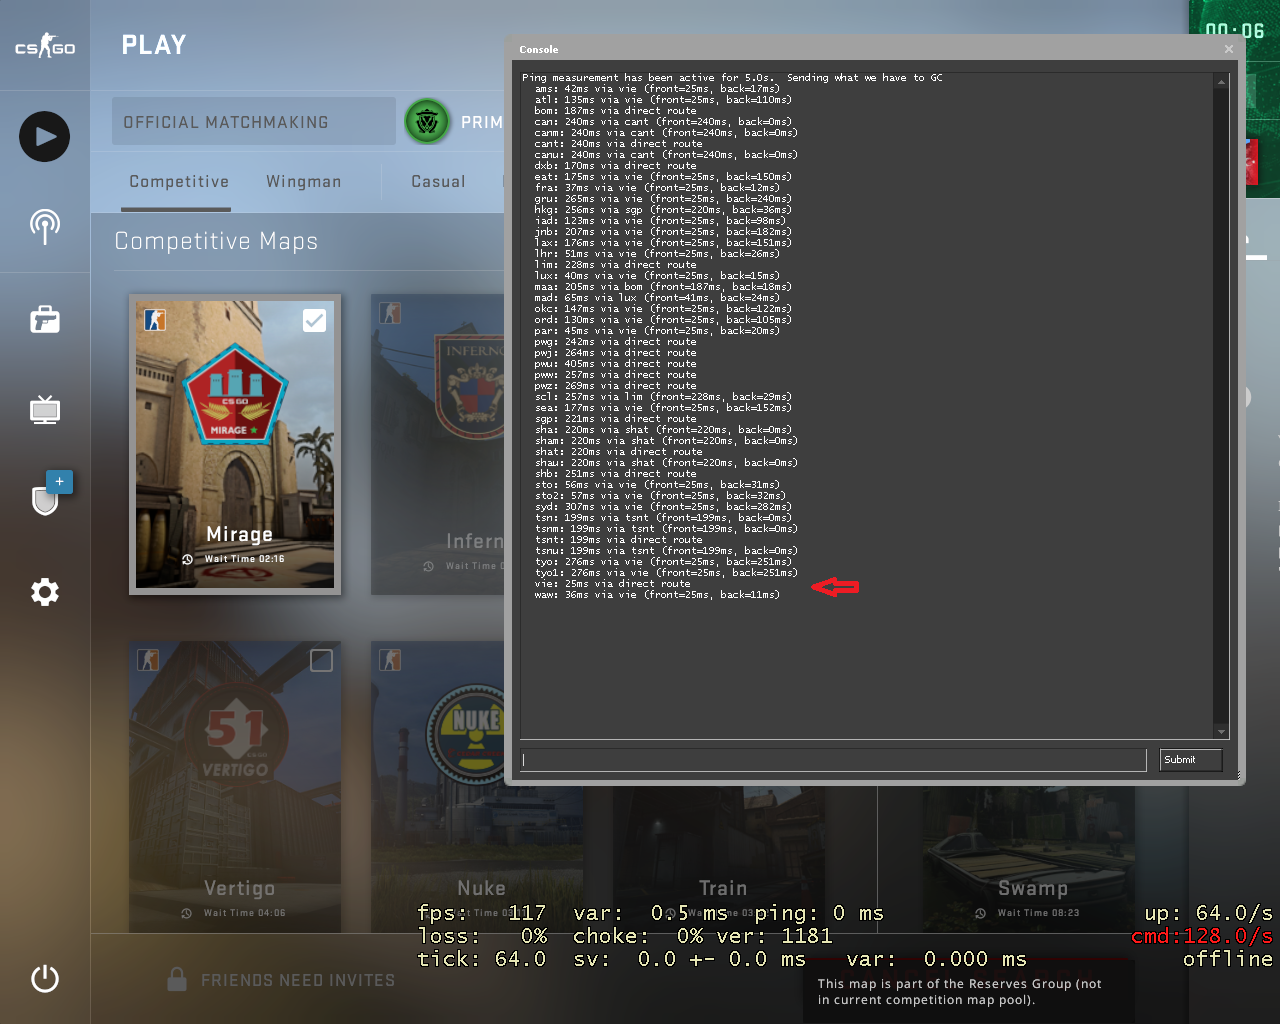1280x1024 pixels.
Task: Click the Prime status green badge icon
Action: (x=427, y=122)
